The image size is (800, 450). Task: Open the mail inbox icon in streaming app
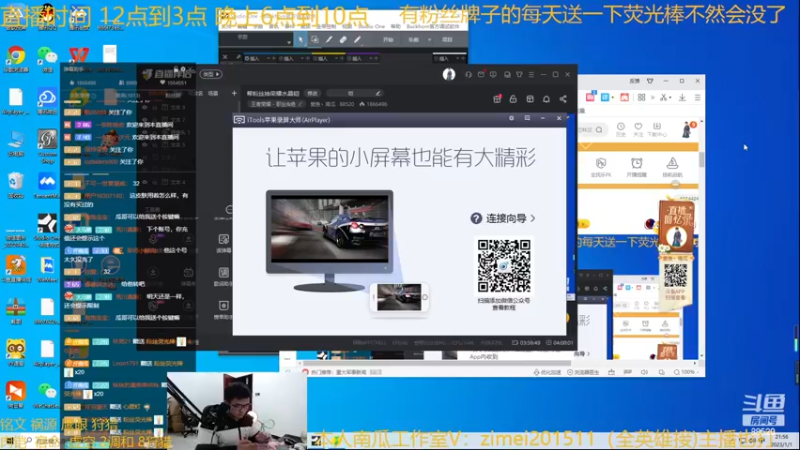[481, 74]
